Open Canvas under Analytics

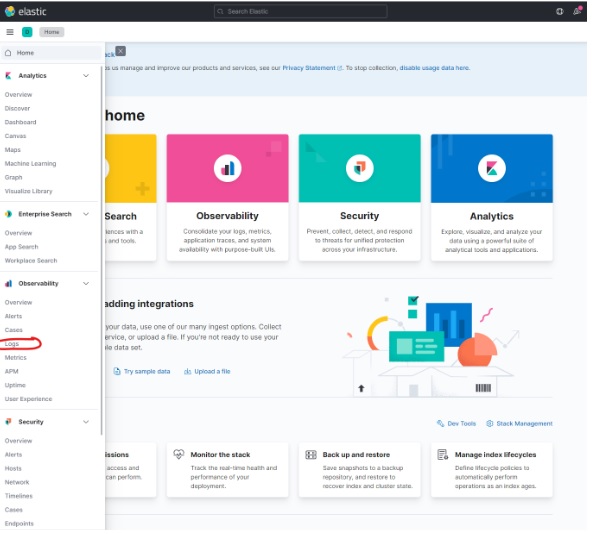click(16, 136)
